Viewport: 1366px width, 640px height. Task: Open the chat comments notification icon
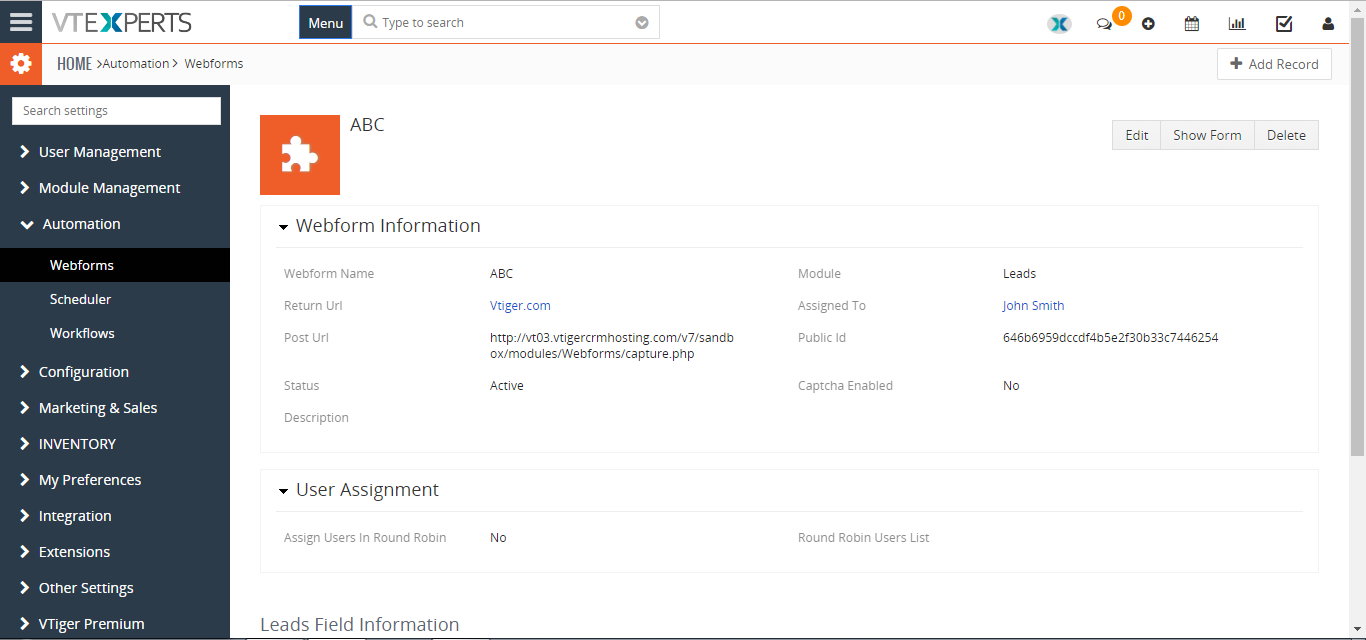1104,24
